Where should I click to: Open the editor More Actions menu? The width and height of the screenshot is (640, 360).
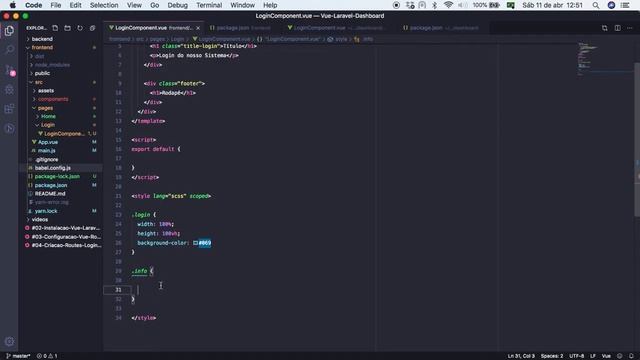[x=630, y=28]
